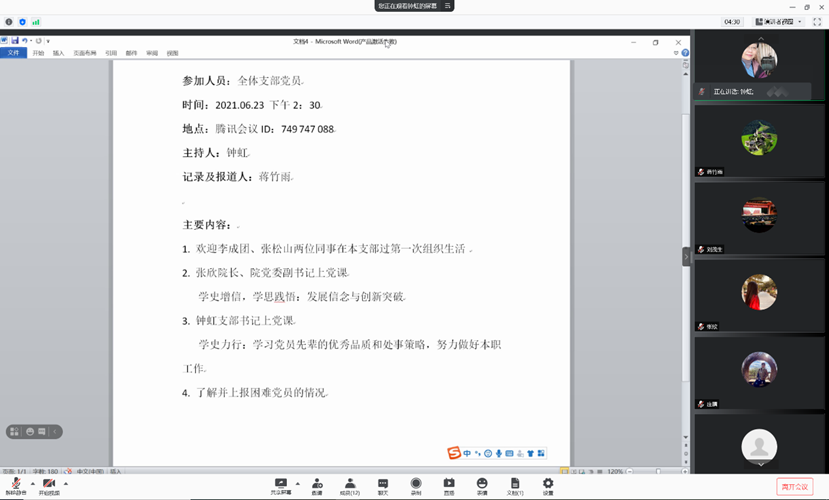Start recording the meeting
Screen dimensions: 829x500
point(416,485)
